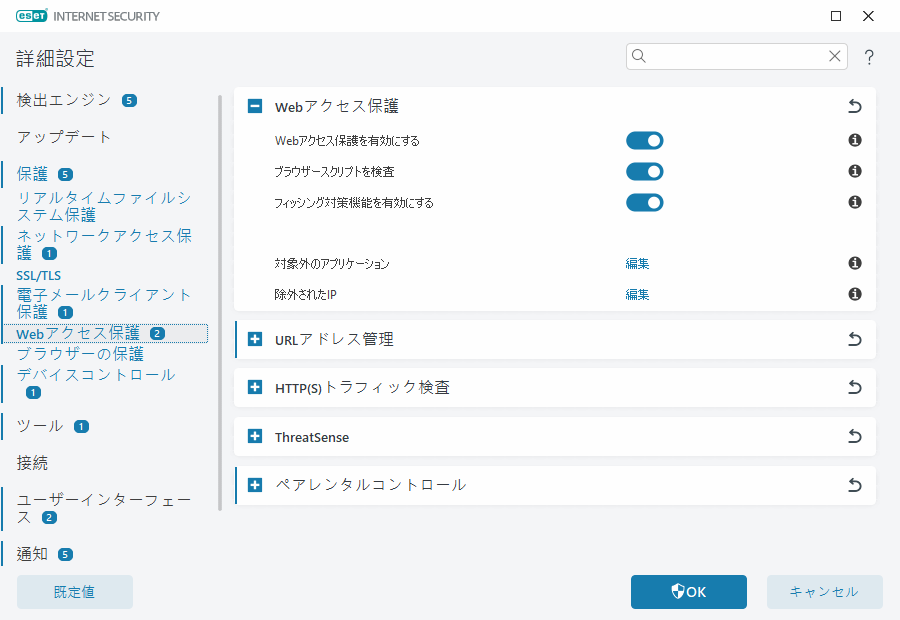
Task: Open デバイスコントロール settings
Action: [93, 373]
